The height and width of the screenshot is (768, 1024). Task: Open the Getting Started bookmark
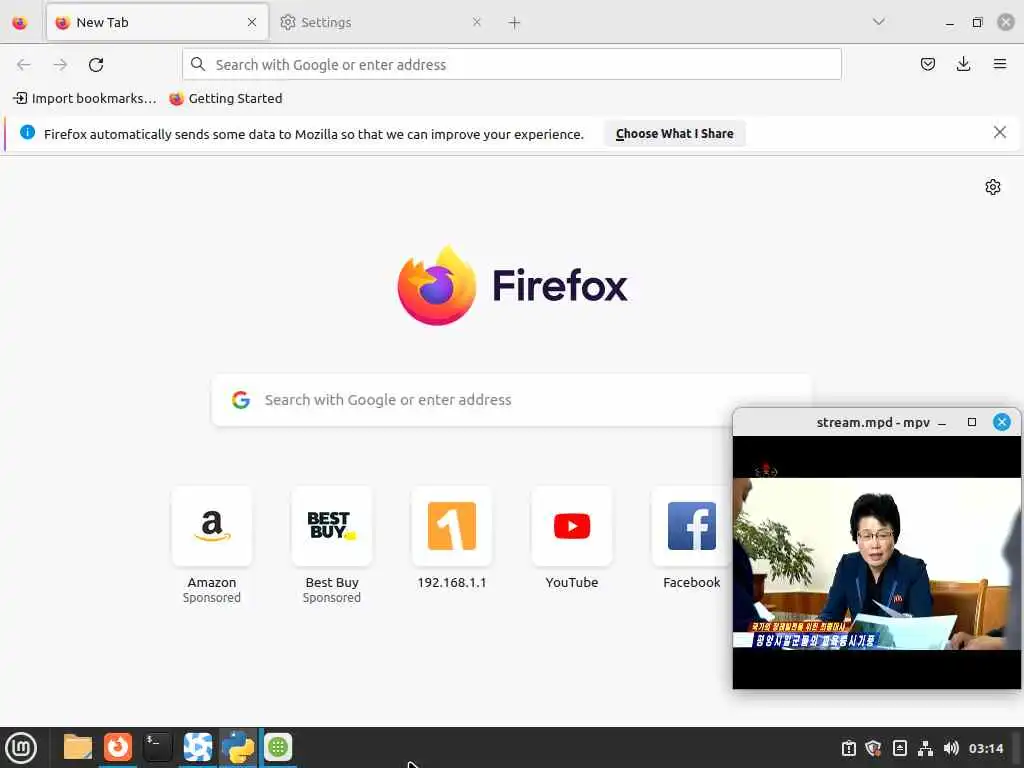pos(226,99)
